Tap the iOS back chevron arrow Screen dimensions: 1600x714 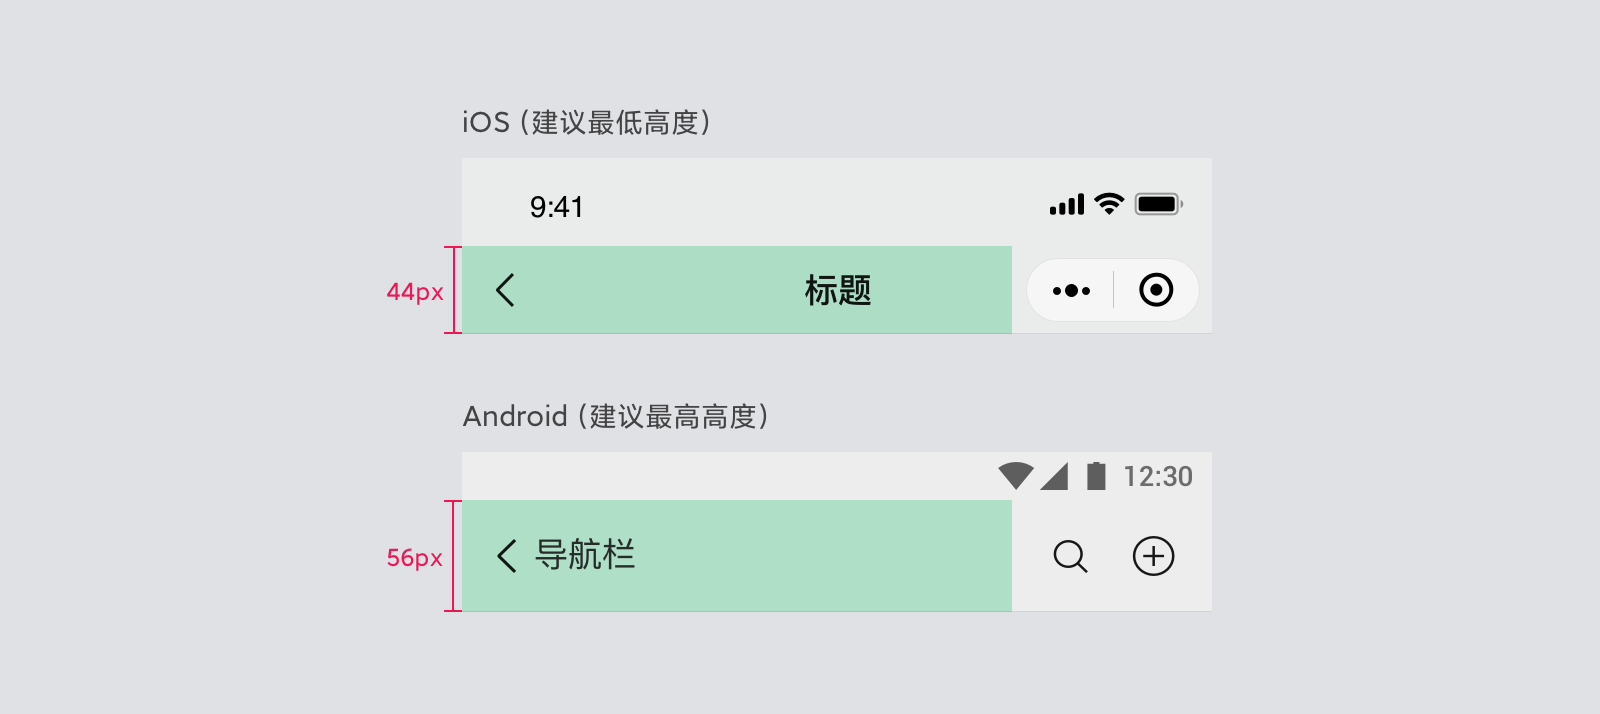[x=505, y=291]
